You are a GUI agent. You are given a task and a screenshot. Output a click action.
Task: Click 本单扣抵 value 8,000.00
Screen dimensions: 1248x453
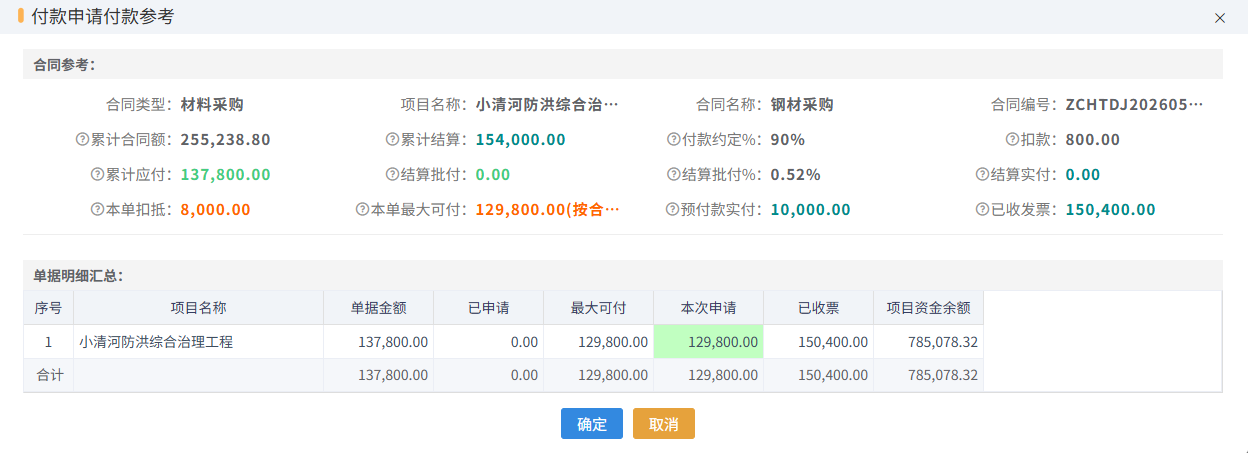tap(215, 210)
